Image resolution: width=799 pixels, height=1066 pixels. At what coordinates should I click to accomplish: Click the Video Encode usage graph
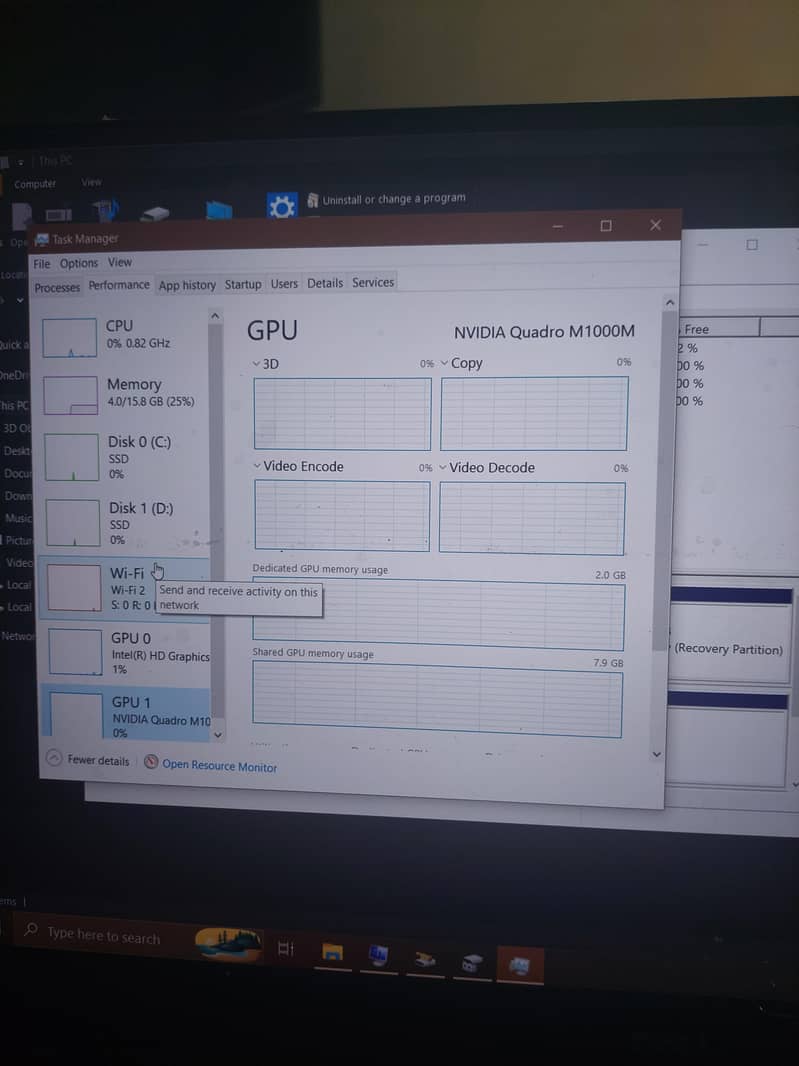coord(342,515)
